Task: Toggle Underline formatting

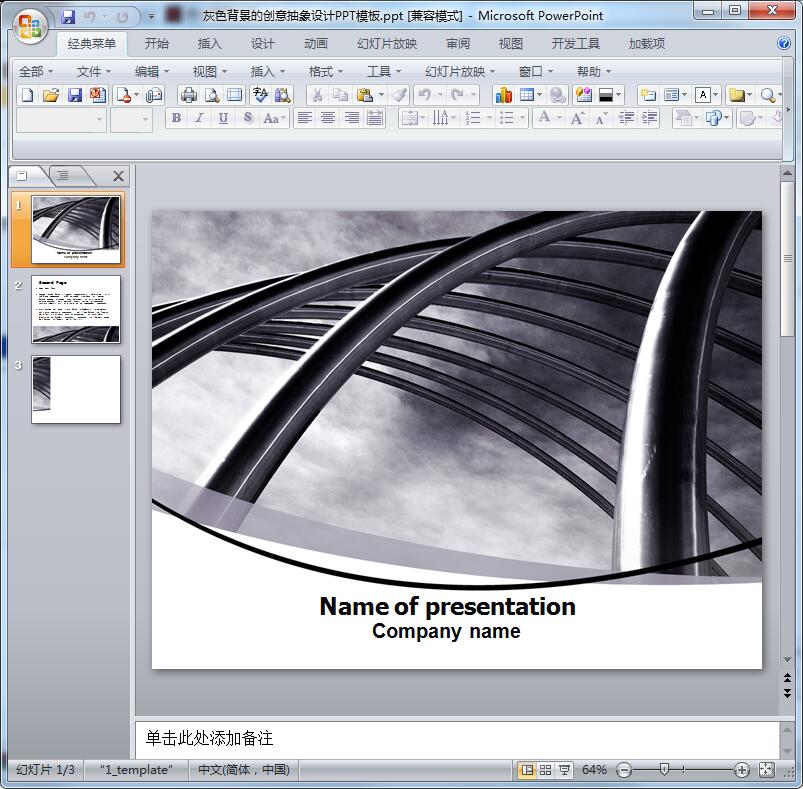Action: click(223, 118)
